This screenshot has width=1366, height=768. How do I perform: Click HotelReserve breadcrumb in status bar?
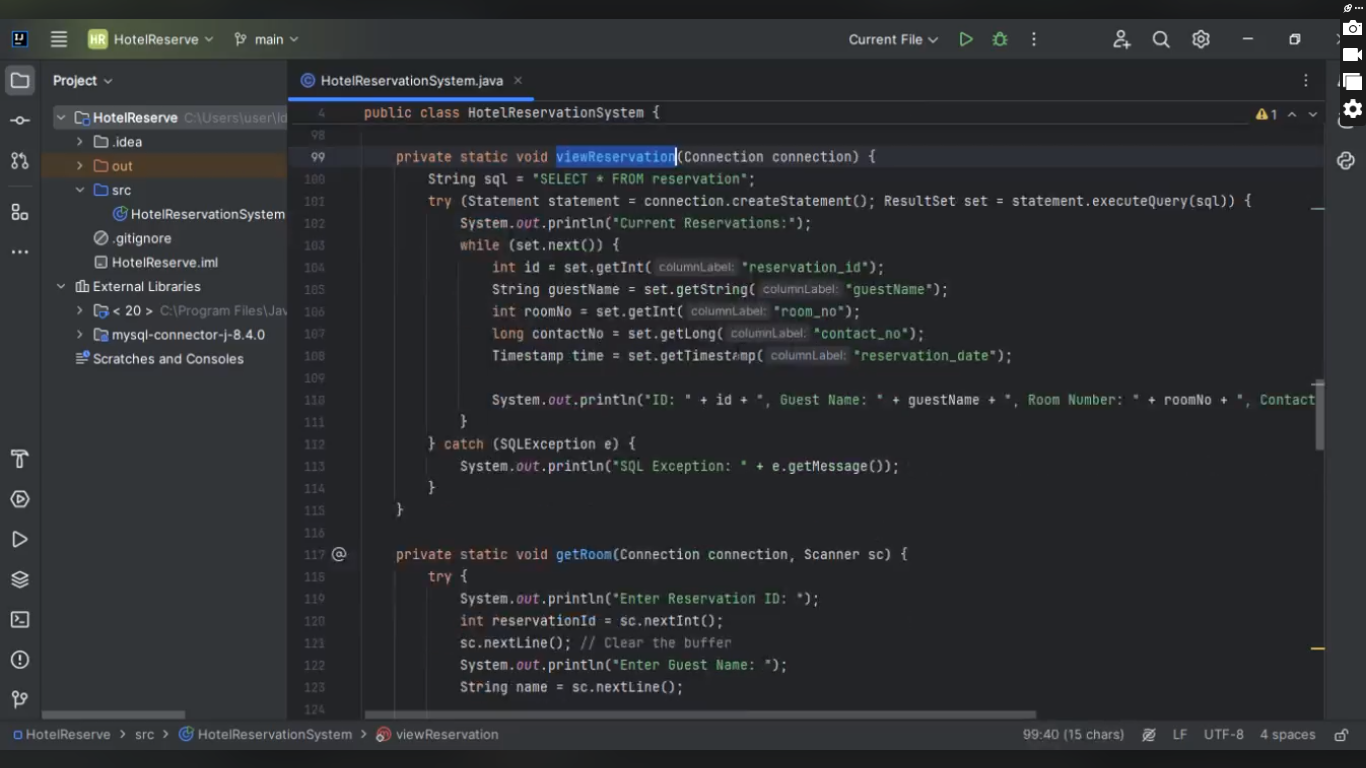[x=60, y=735]
